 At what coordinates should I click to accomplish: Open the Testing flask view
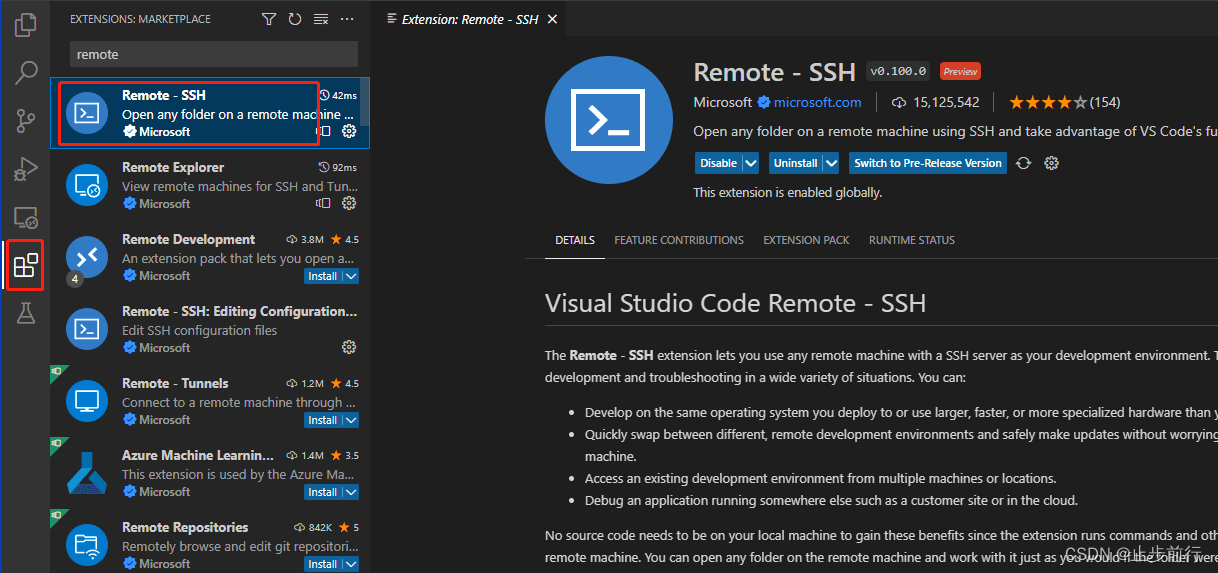26,314
